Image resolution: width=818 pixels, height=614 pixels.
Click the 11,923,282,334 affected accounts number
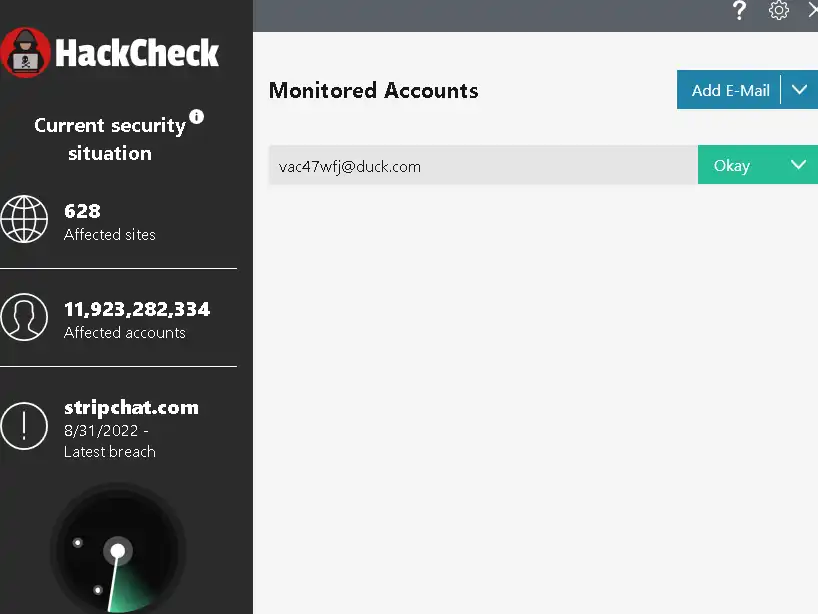(x=137, y=309)
